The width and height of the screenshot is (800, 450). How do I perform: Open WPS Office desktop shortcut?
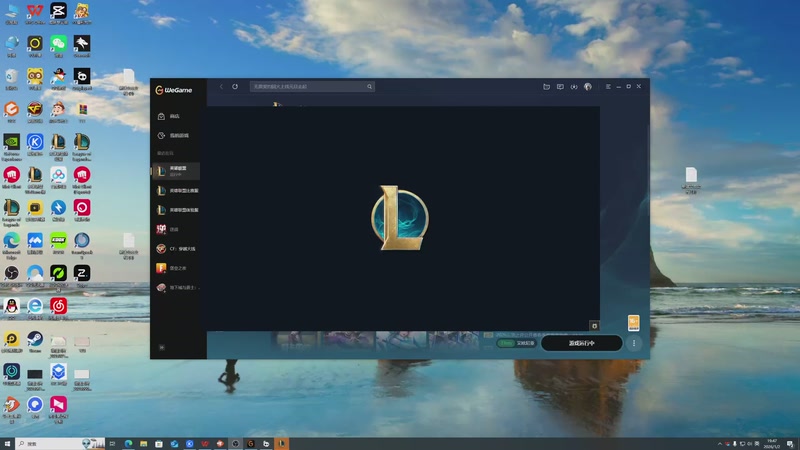click(35, 14)
